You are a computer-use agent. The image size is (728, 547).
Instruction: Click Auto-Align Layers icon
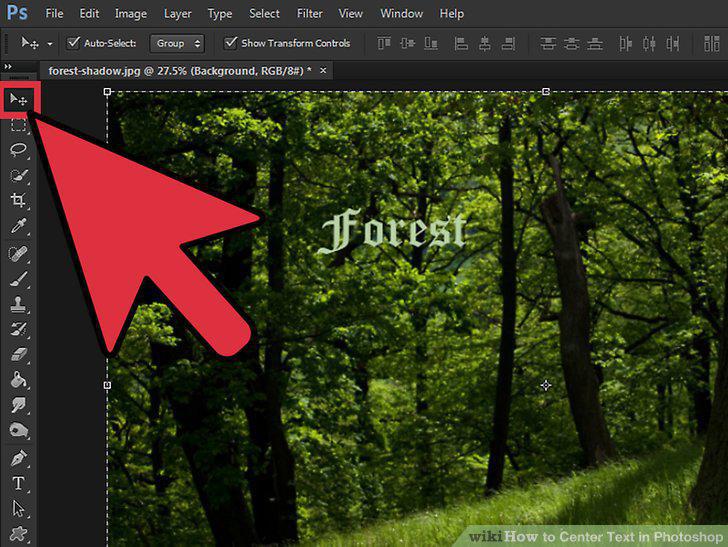tap(711, 43)
